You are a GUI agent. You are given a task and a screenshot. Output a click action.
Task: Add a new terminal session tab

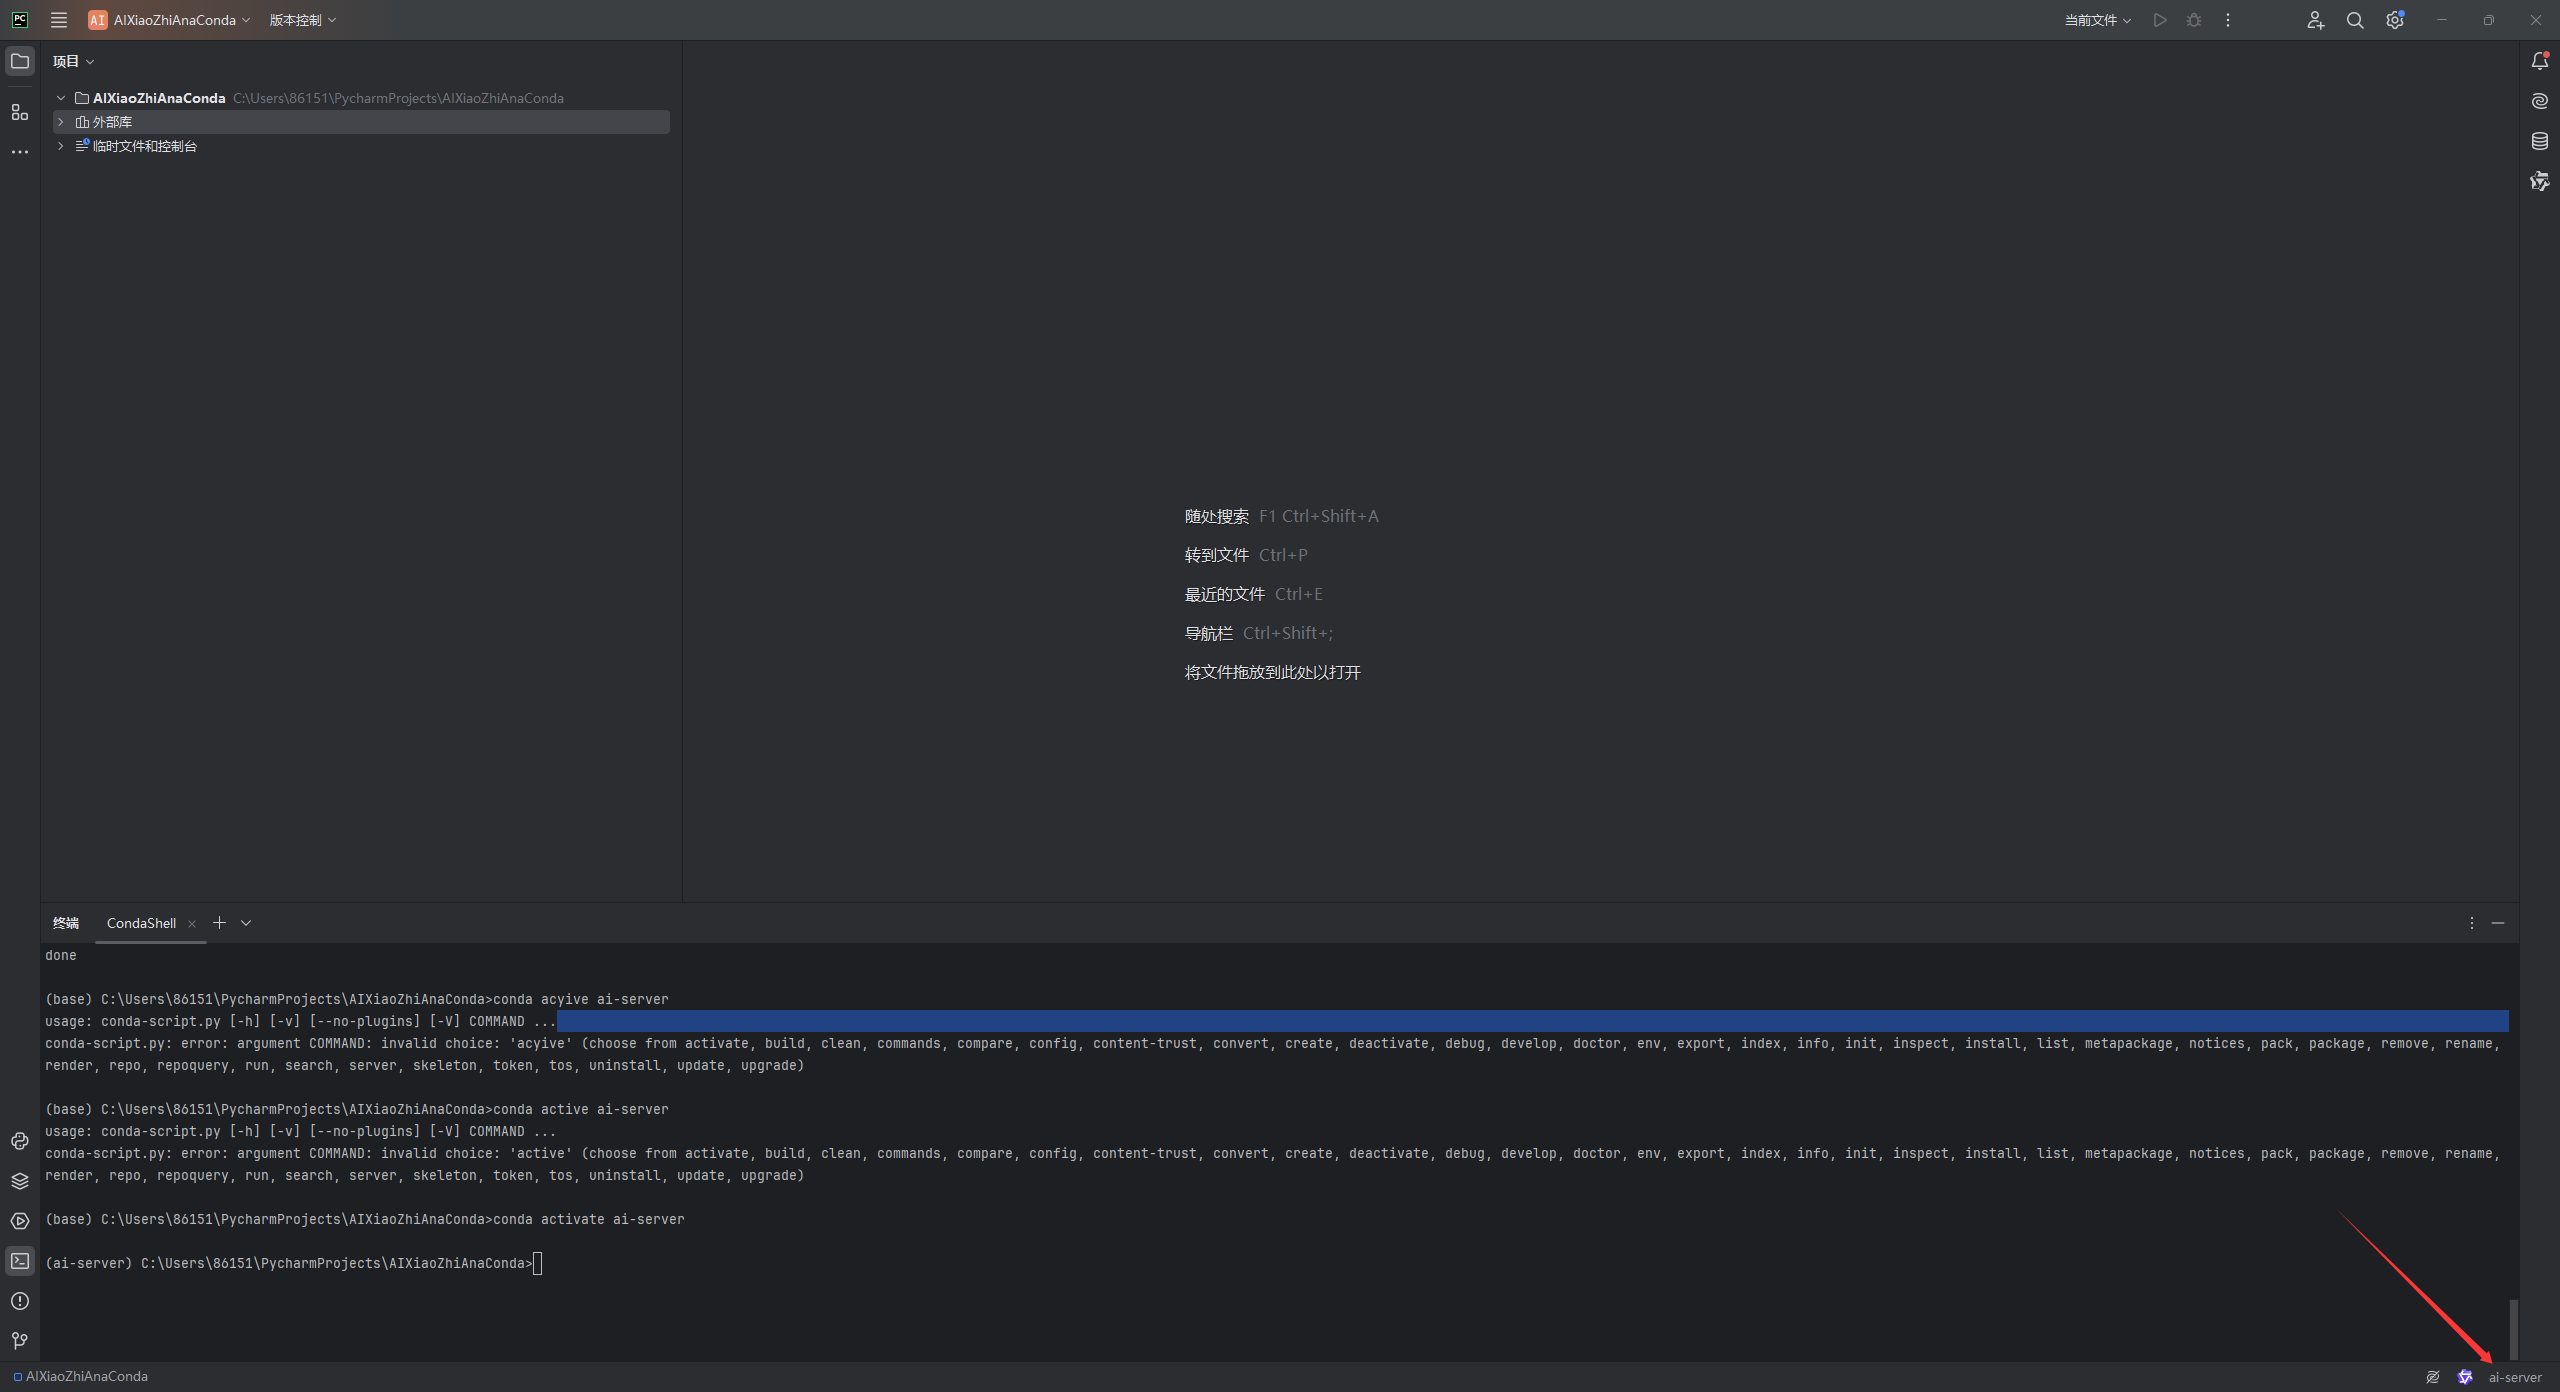click(219, 923)
